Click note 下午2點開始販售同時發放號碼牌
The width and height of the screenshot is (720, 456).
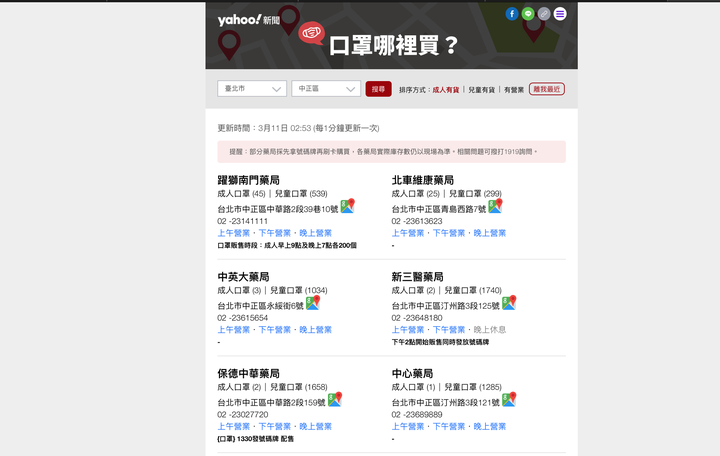coord(440,342)
